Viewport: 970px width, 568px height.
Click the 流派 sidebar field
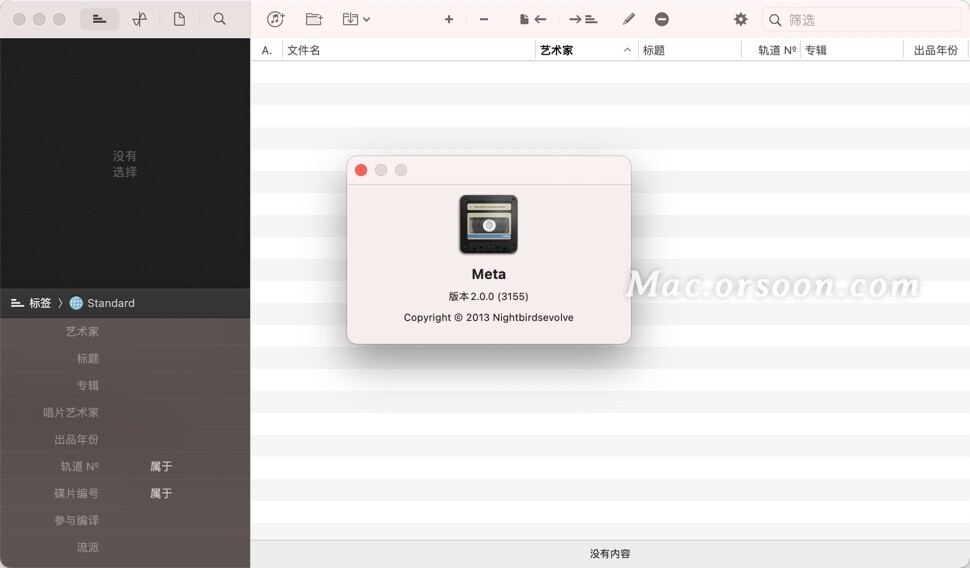(125, 548)
